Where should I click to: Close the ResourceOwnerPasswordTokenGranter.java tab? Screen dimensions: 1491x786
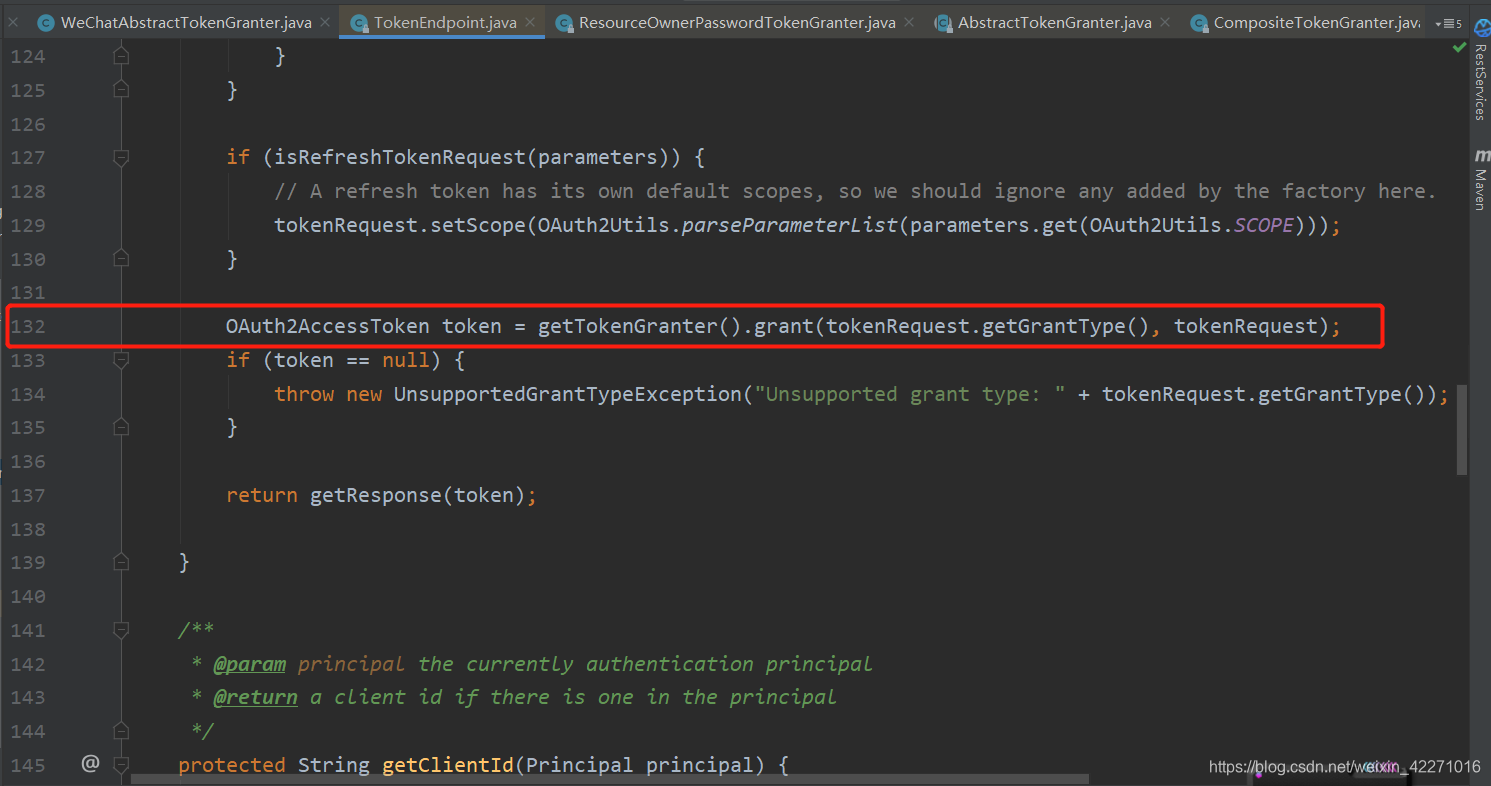coord(909,22)
